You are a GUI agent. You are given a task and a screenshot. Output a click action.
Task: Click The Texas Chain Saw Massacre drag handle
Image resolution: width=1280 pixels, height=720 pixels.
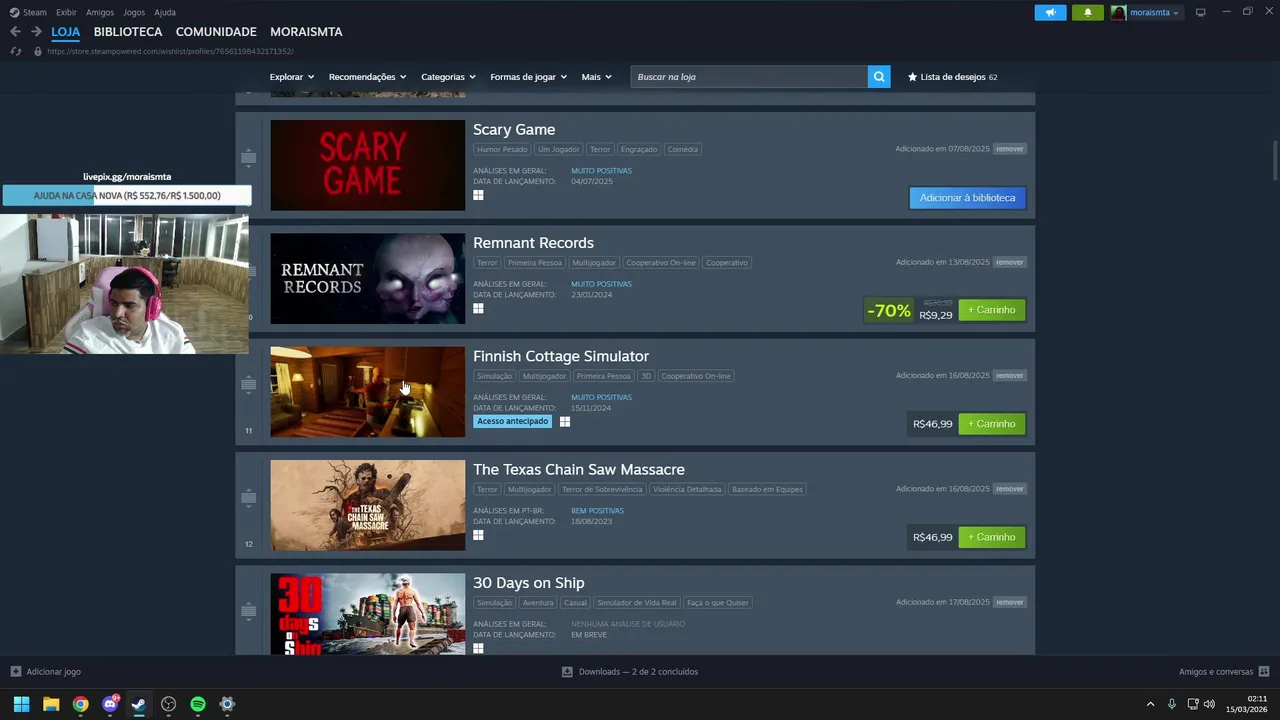tap(249, 498)
